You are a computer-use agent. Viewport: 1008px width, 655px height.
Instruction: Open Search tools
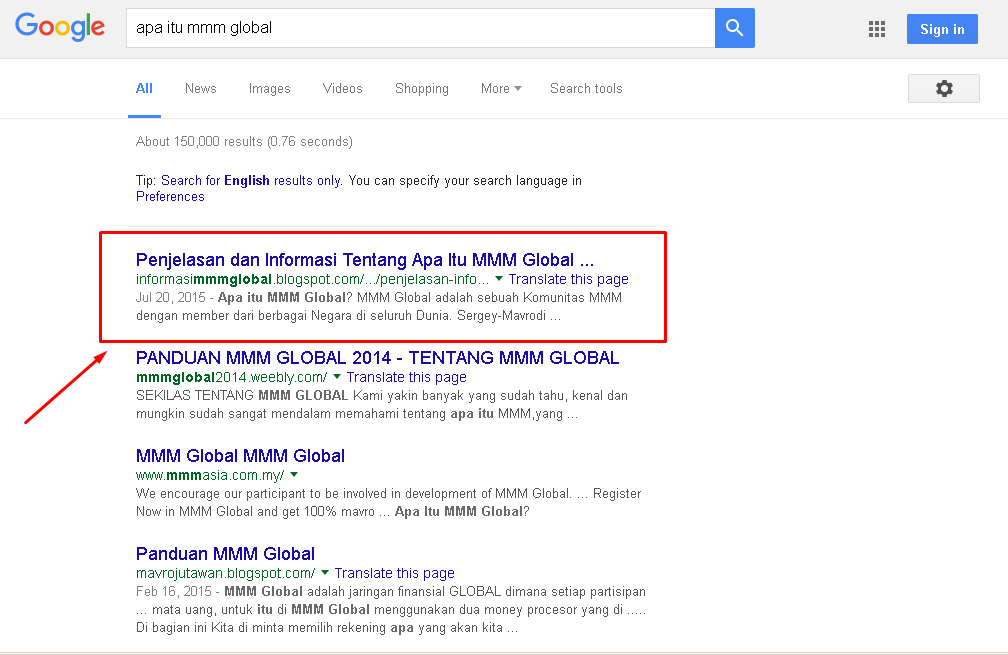[586, 89]
